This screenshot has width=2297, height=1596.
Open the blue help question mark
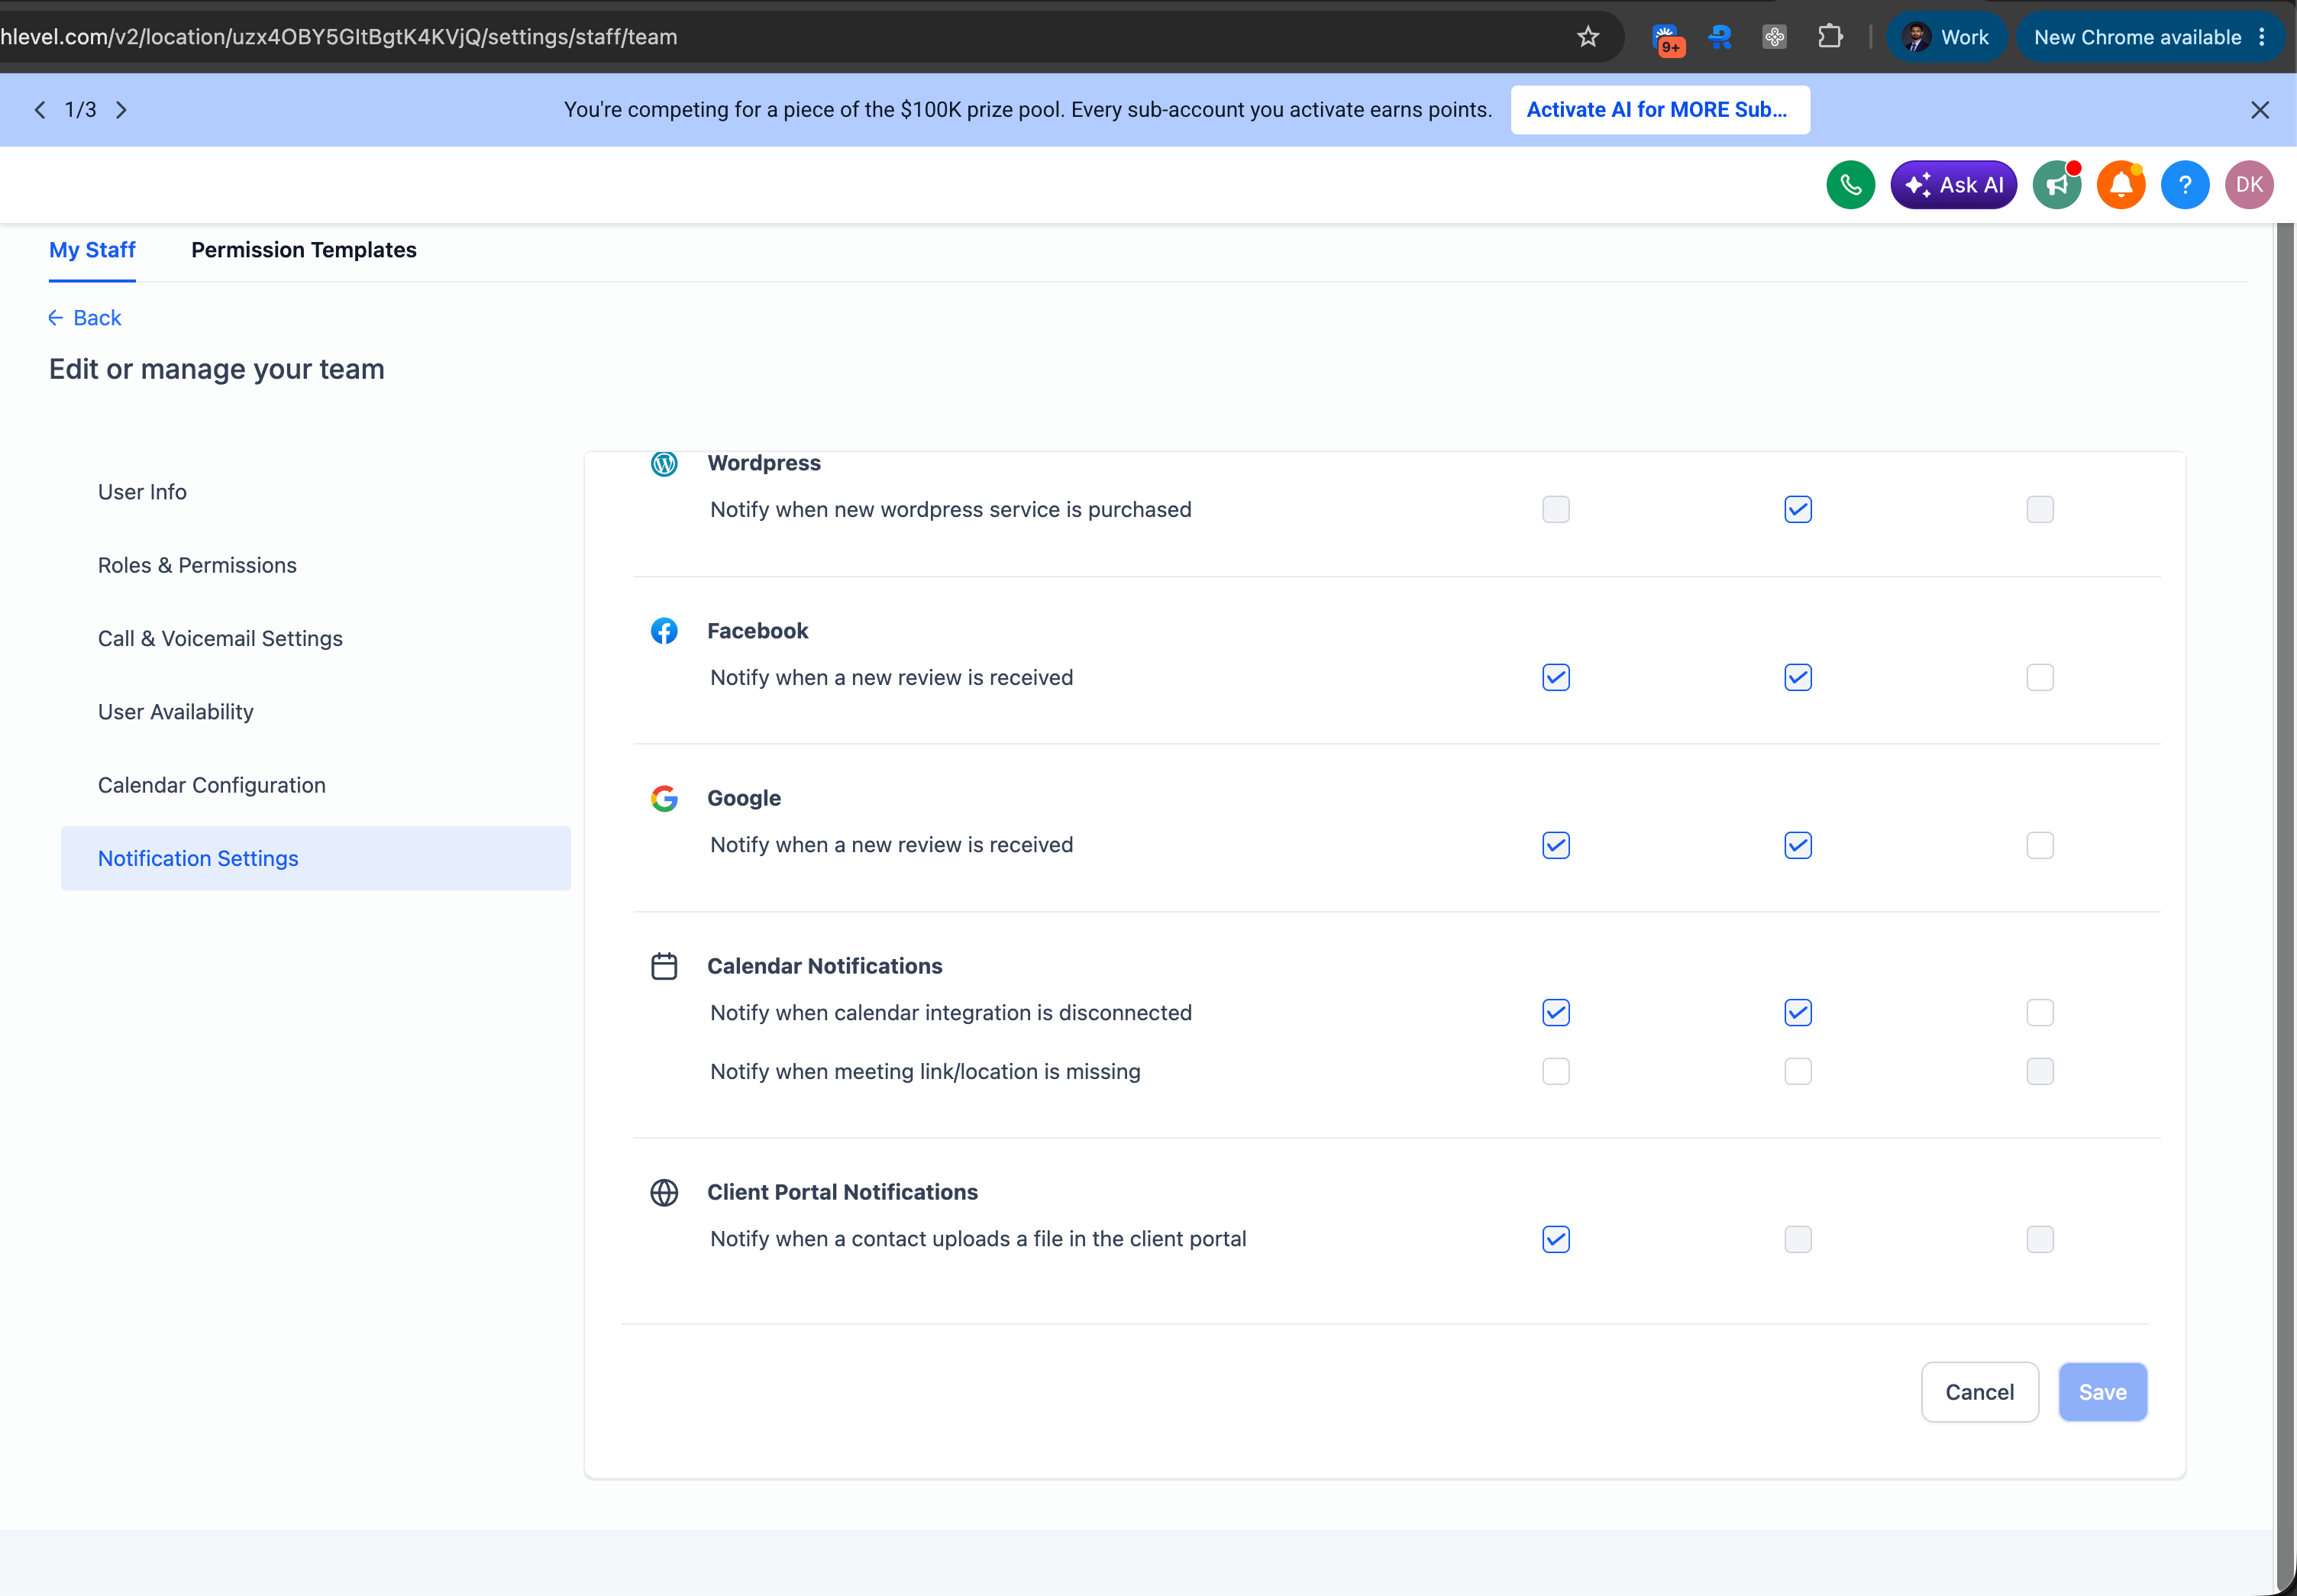coord(2185,185)
